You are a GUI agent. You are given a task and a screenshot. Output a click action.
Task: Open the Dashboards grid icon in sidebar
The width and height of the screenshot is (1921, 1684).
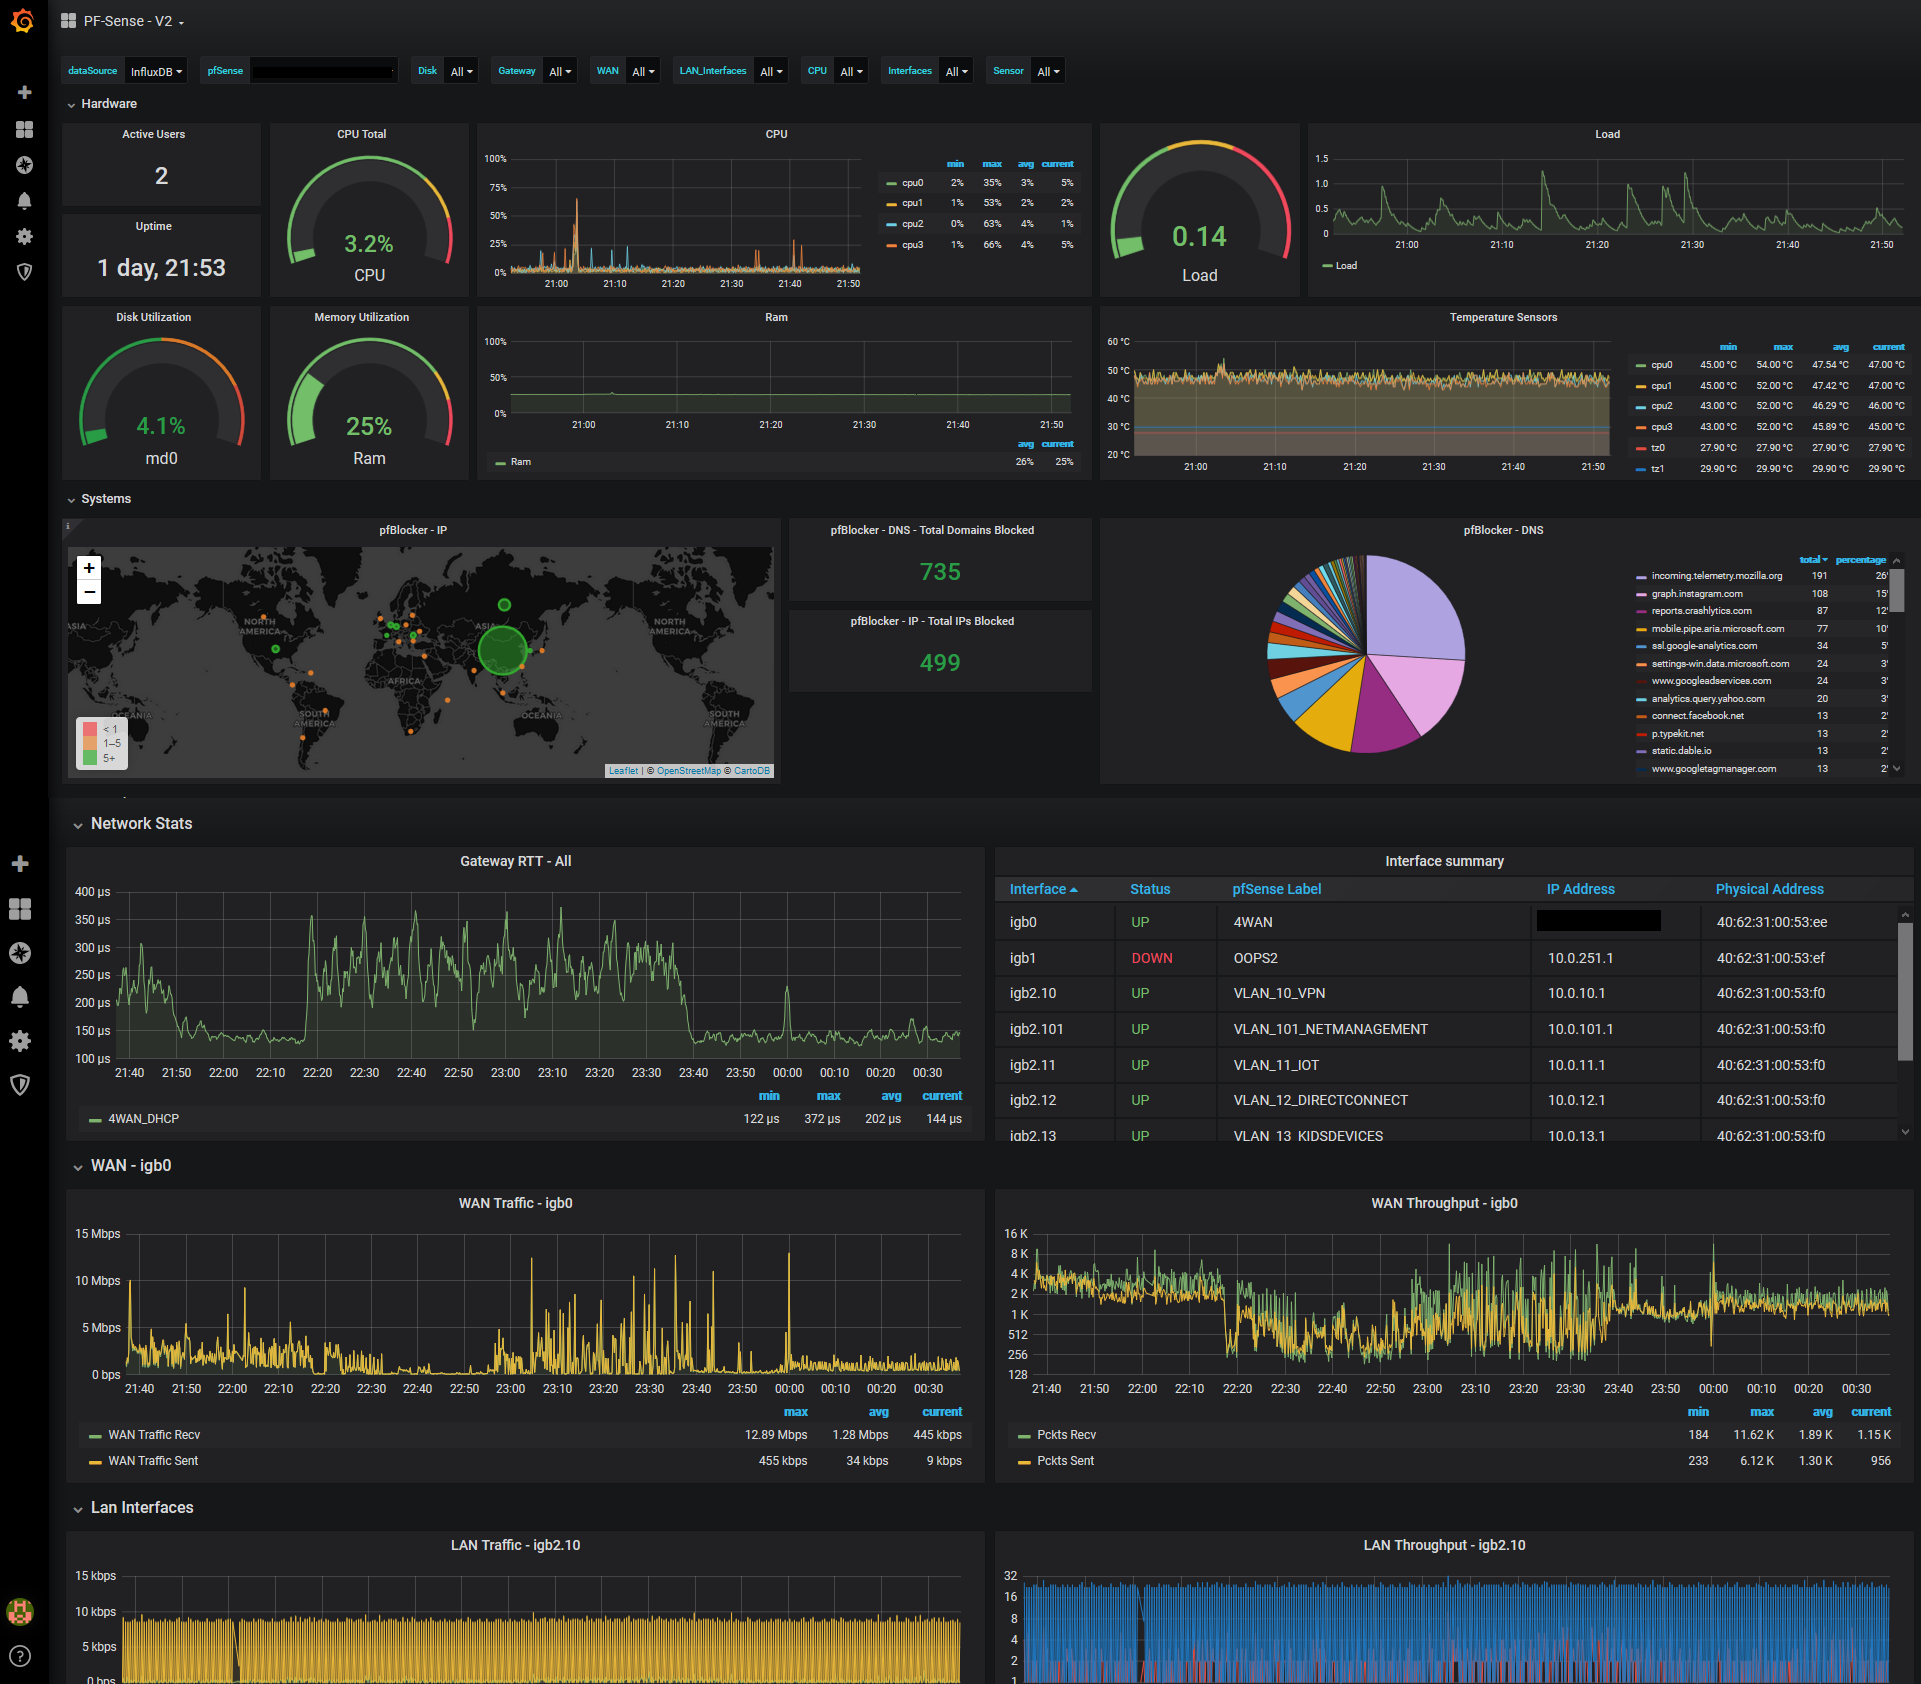point(25,129)
